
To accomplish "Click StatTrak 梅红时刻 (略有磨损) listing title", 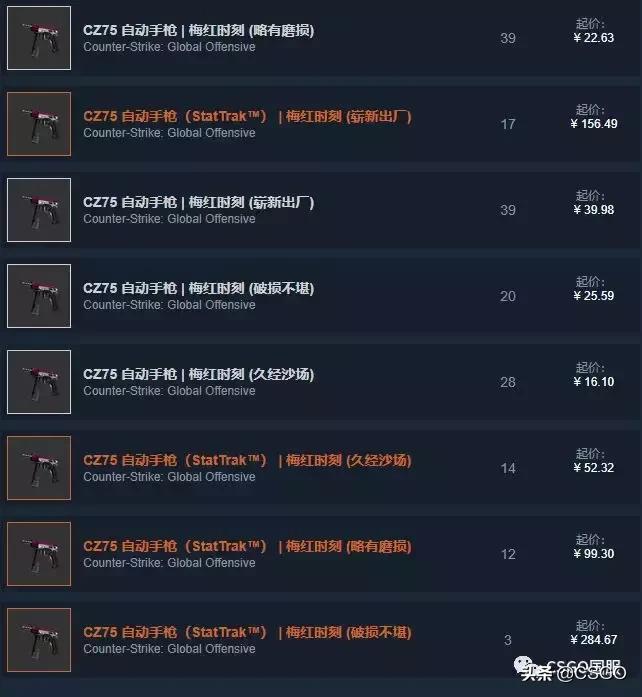I will pyautogui.click(x=247, y=546).
